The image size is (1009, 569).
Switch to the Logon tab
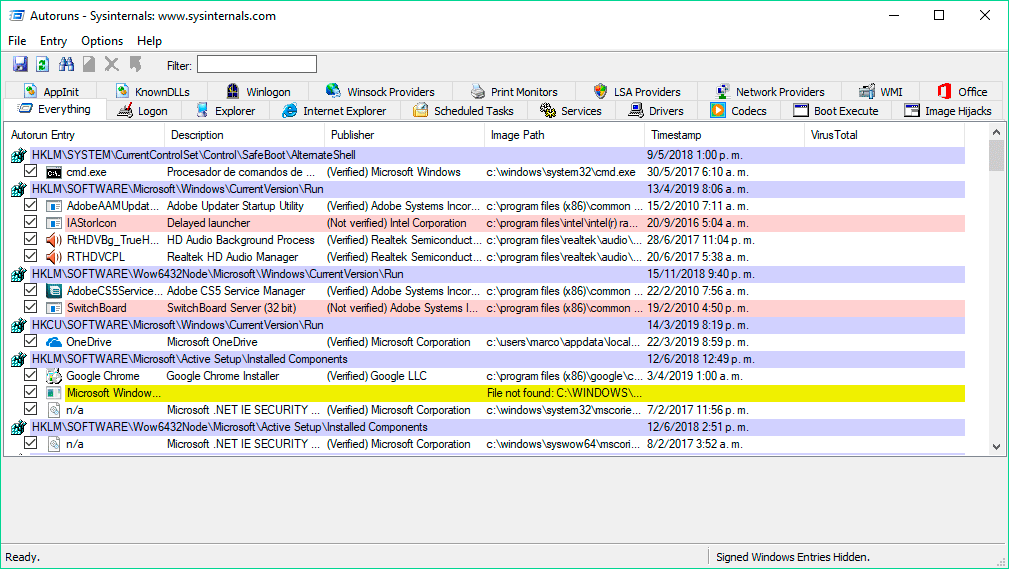[x=143, y=111]
